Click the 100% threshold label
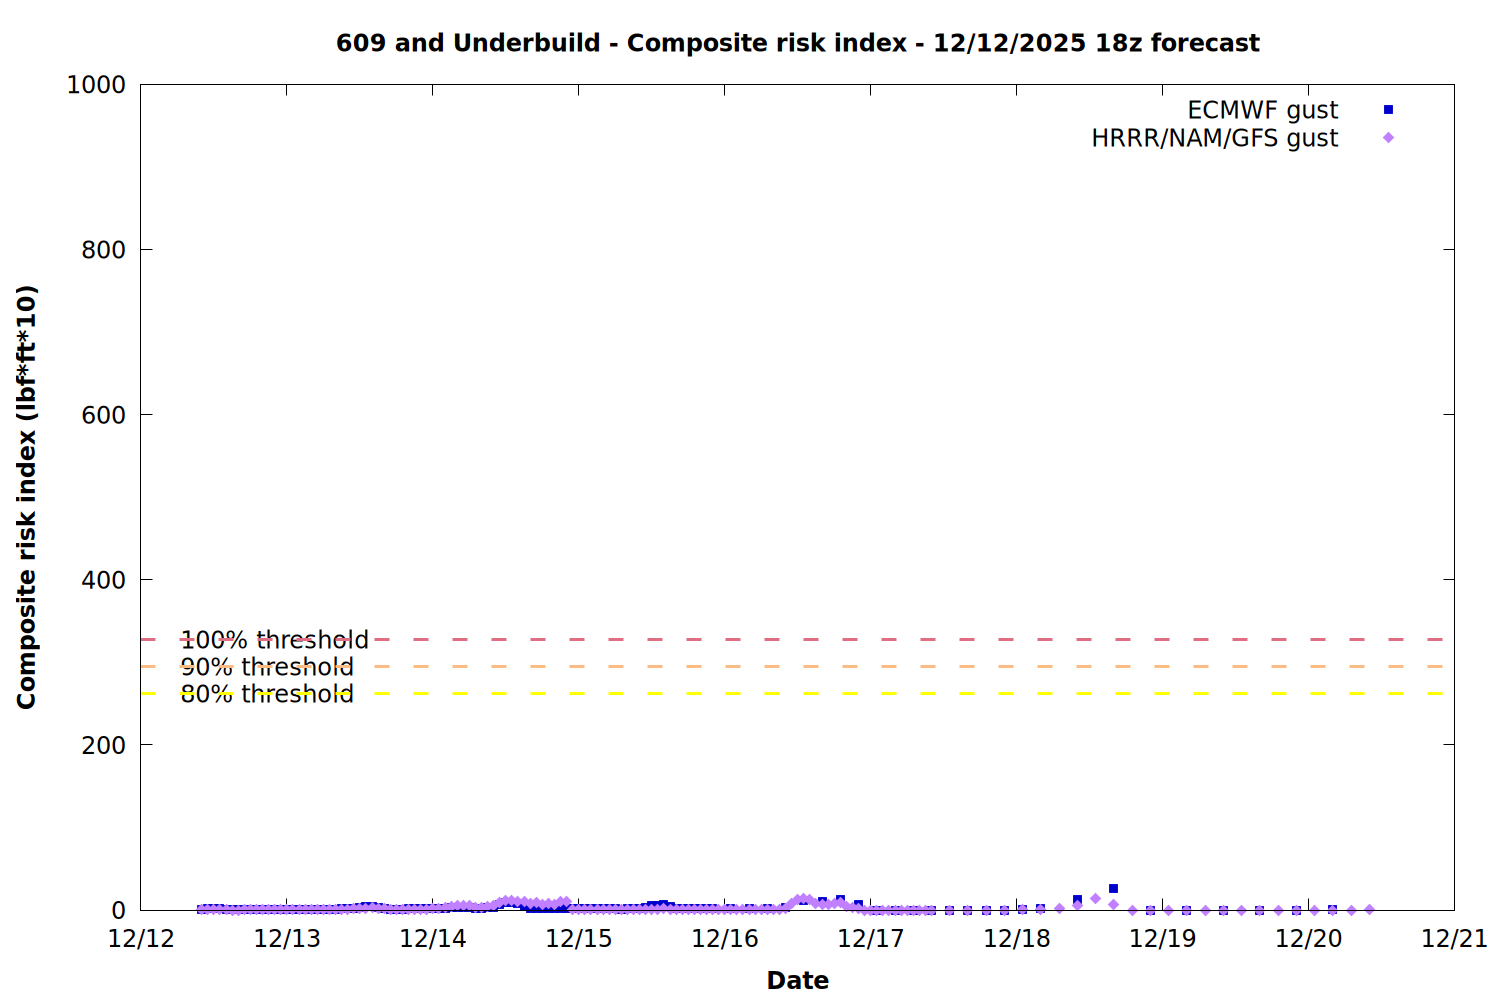The height and width of the screenshot is (1000, 1500). coord(274,640)
